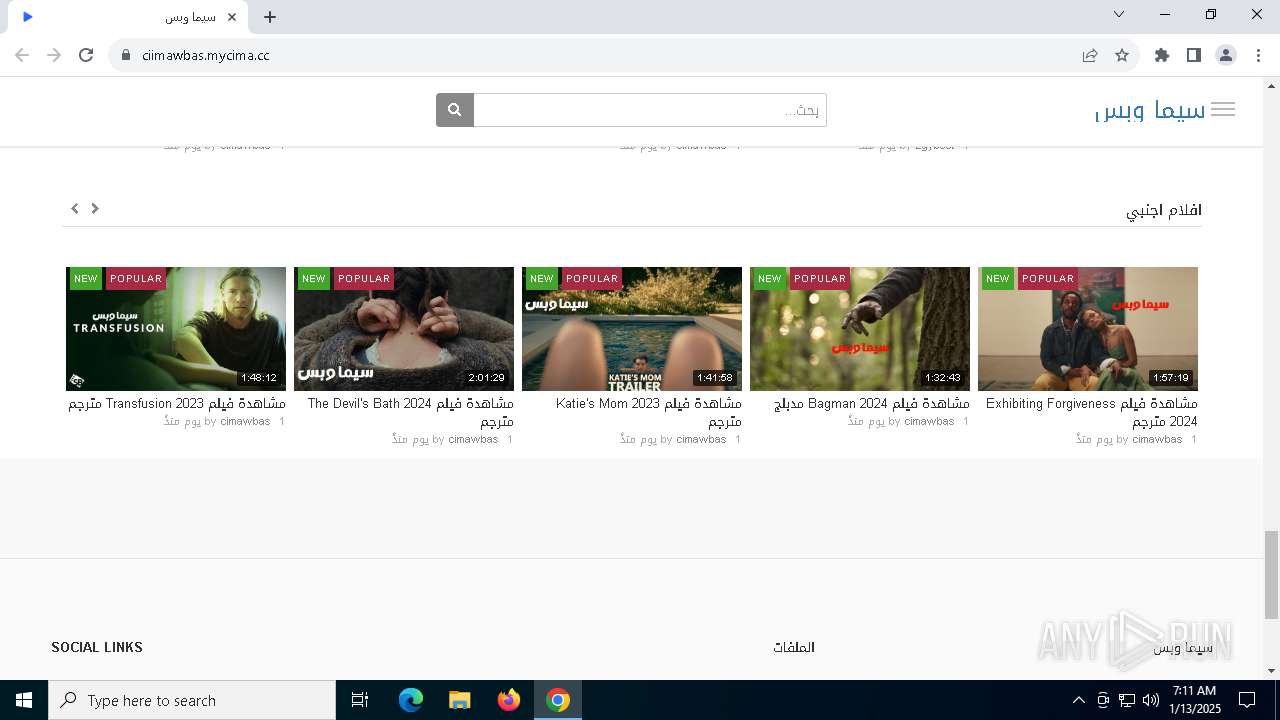Open Chrome three-dot menu

click(1258, 55)
